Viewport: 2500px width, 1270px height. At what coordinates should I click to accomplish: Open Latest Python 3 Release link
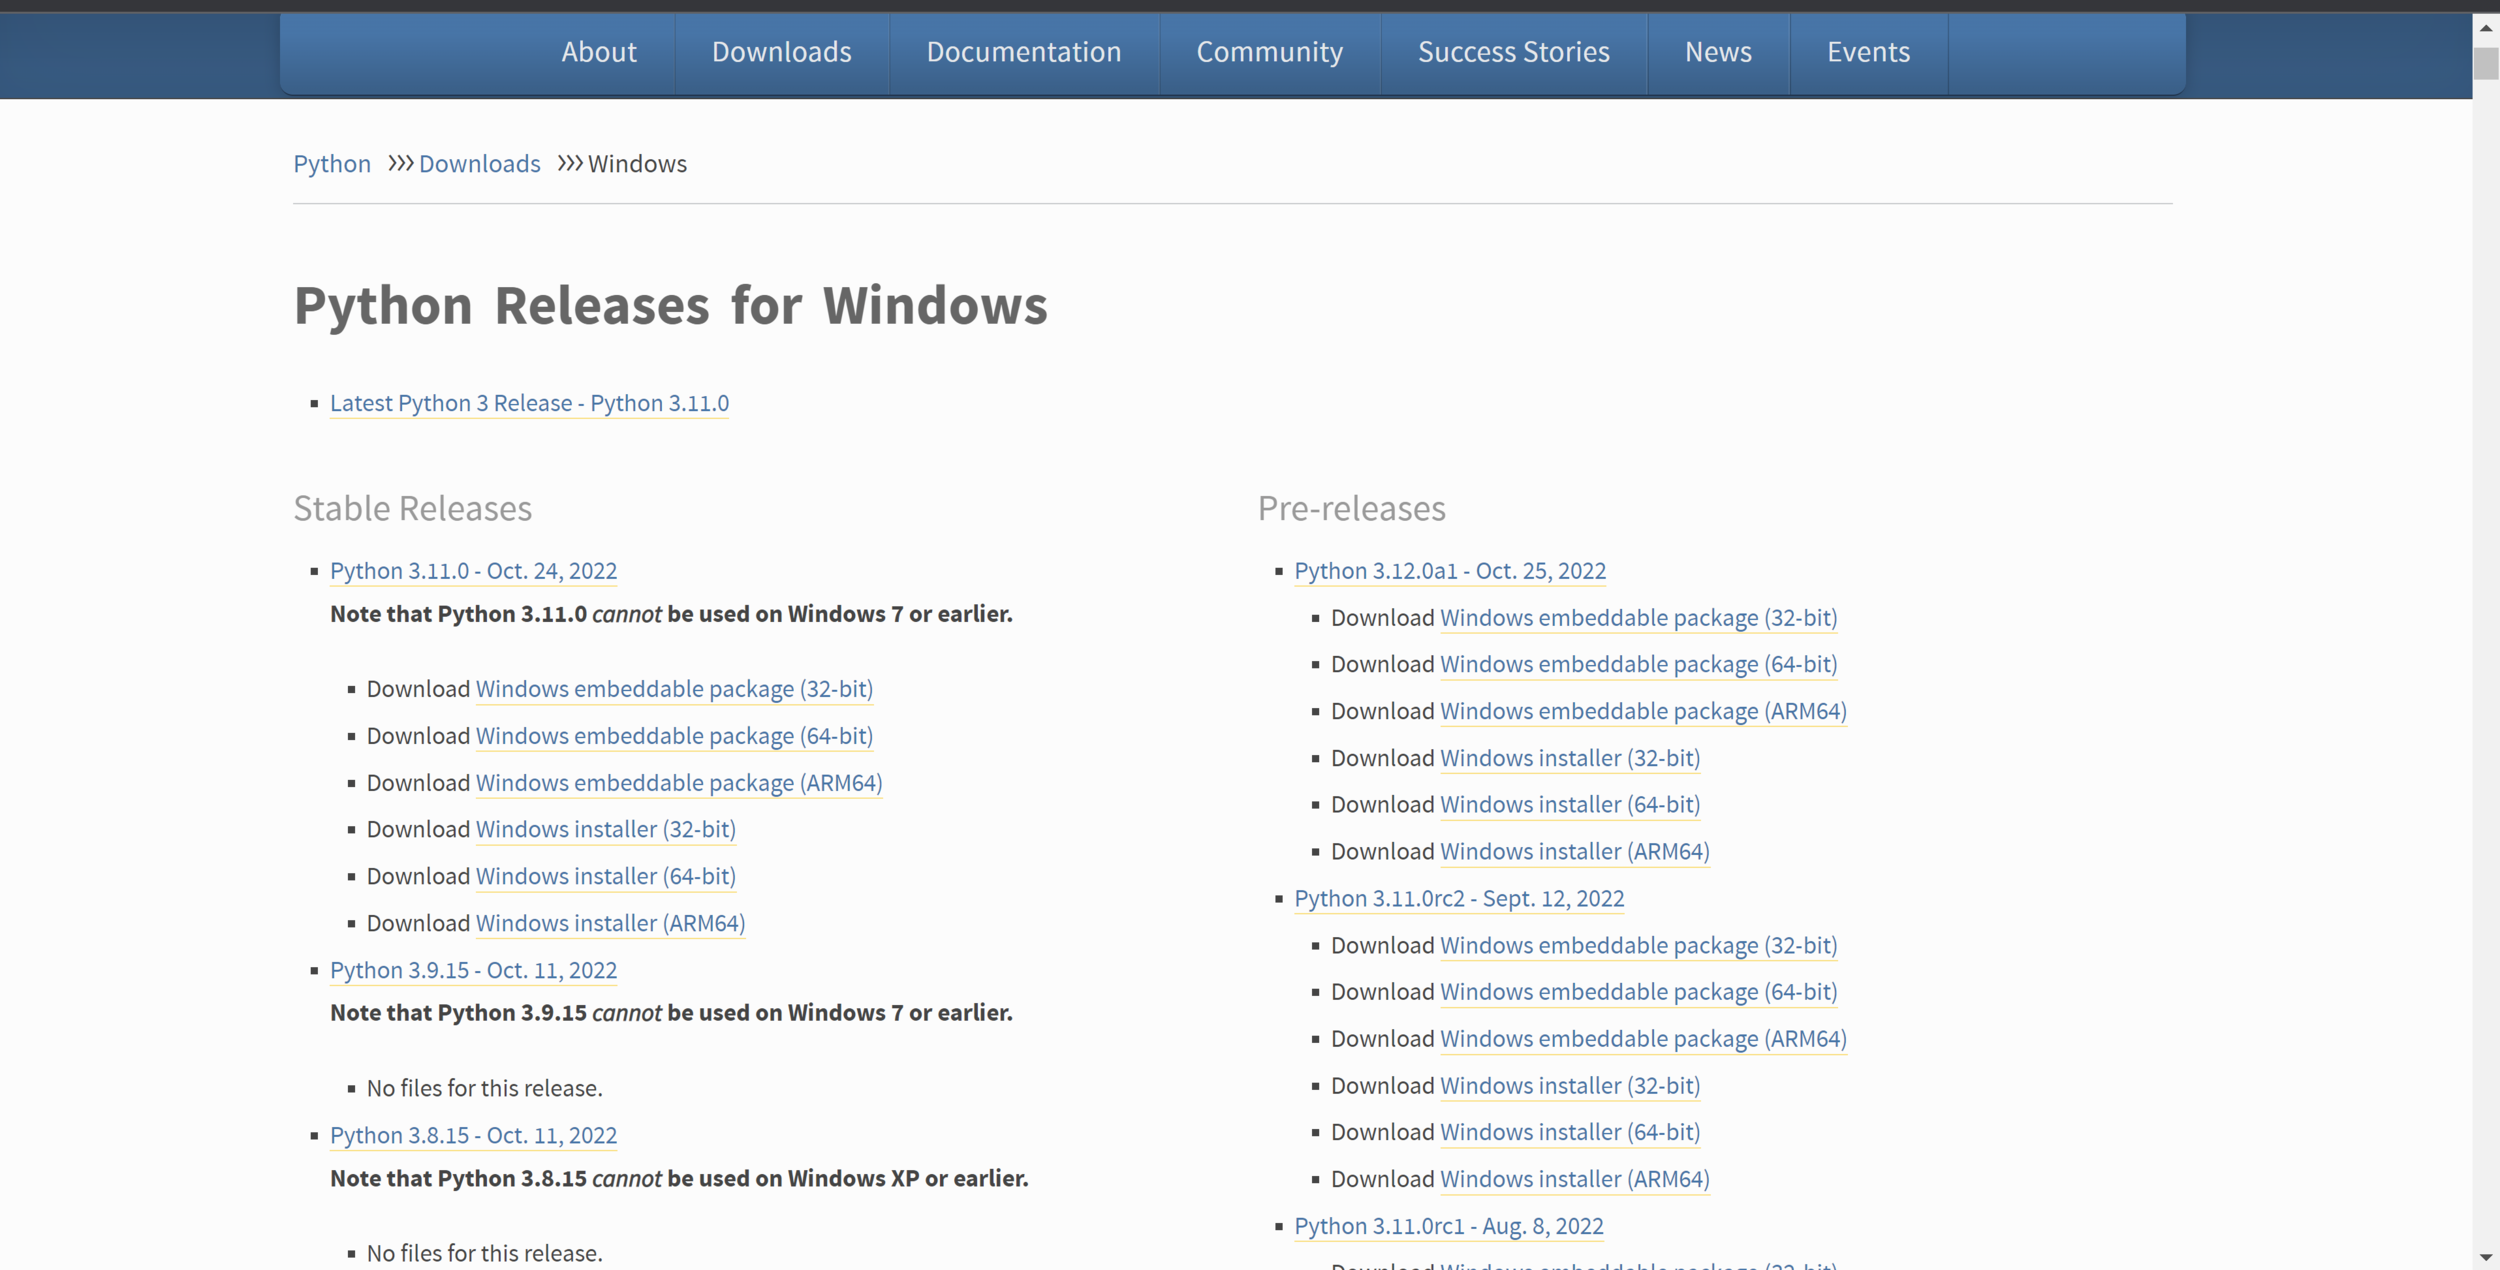(529, 403)
